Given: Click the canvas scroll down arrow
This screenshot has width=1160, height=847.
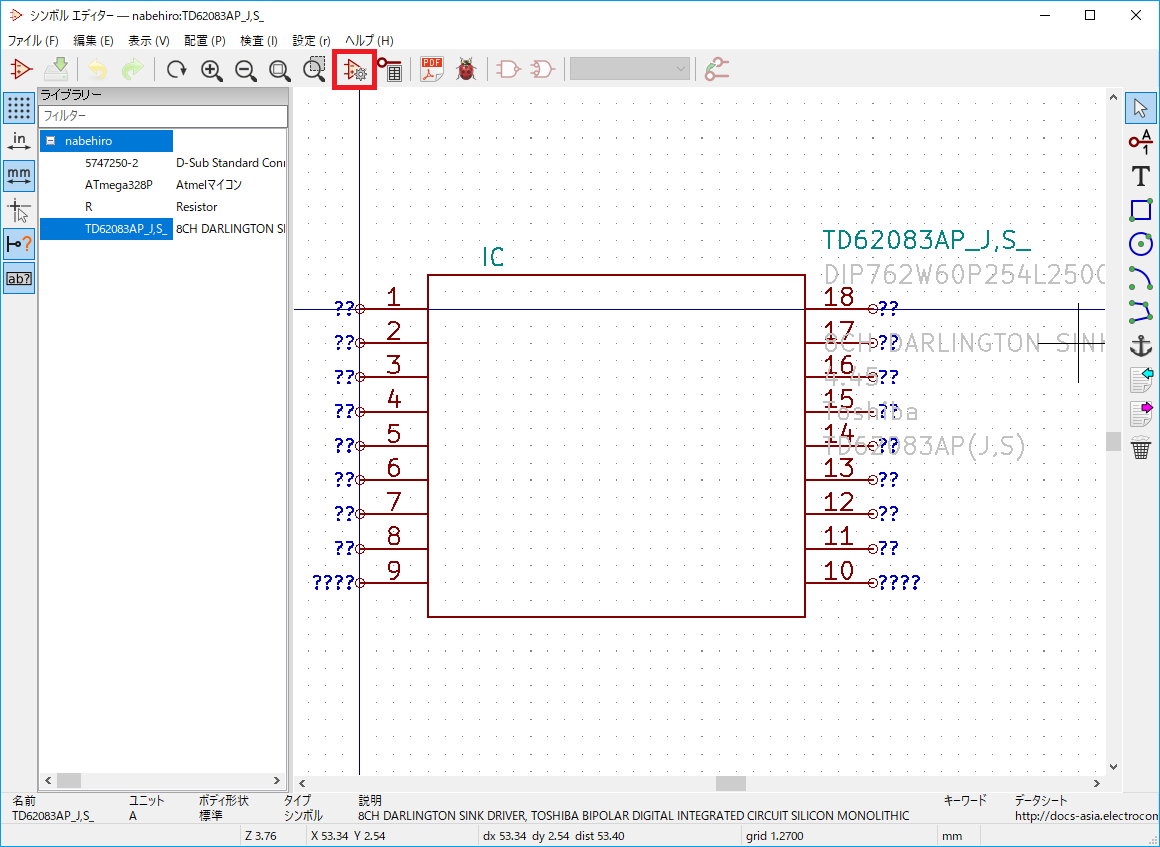Looking at the screenshot, I should [1113, 767].
